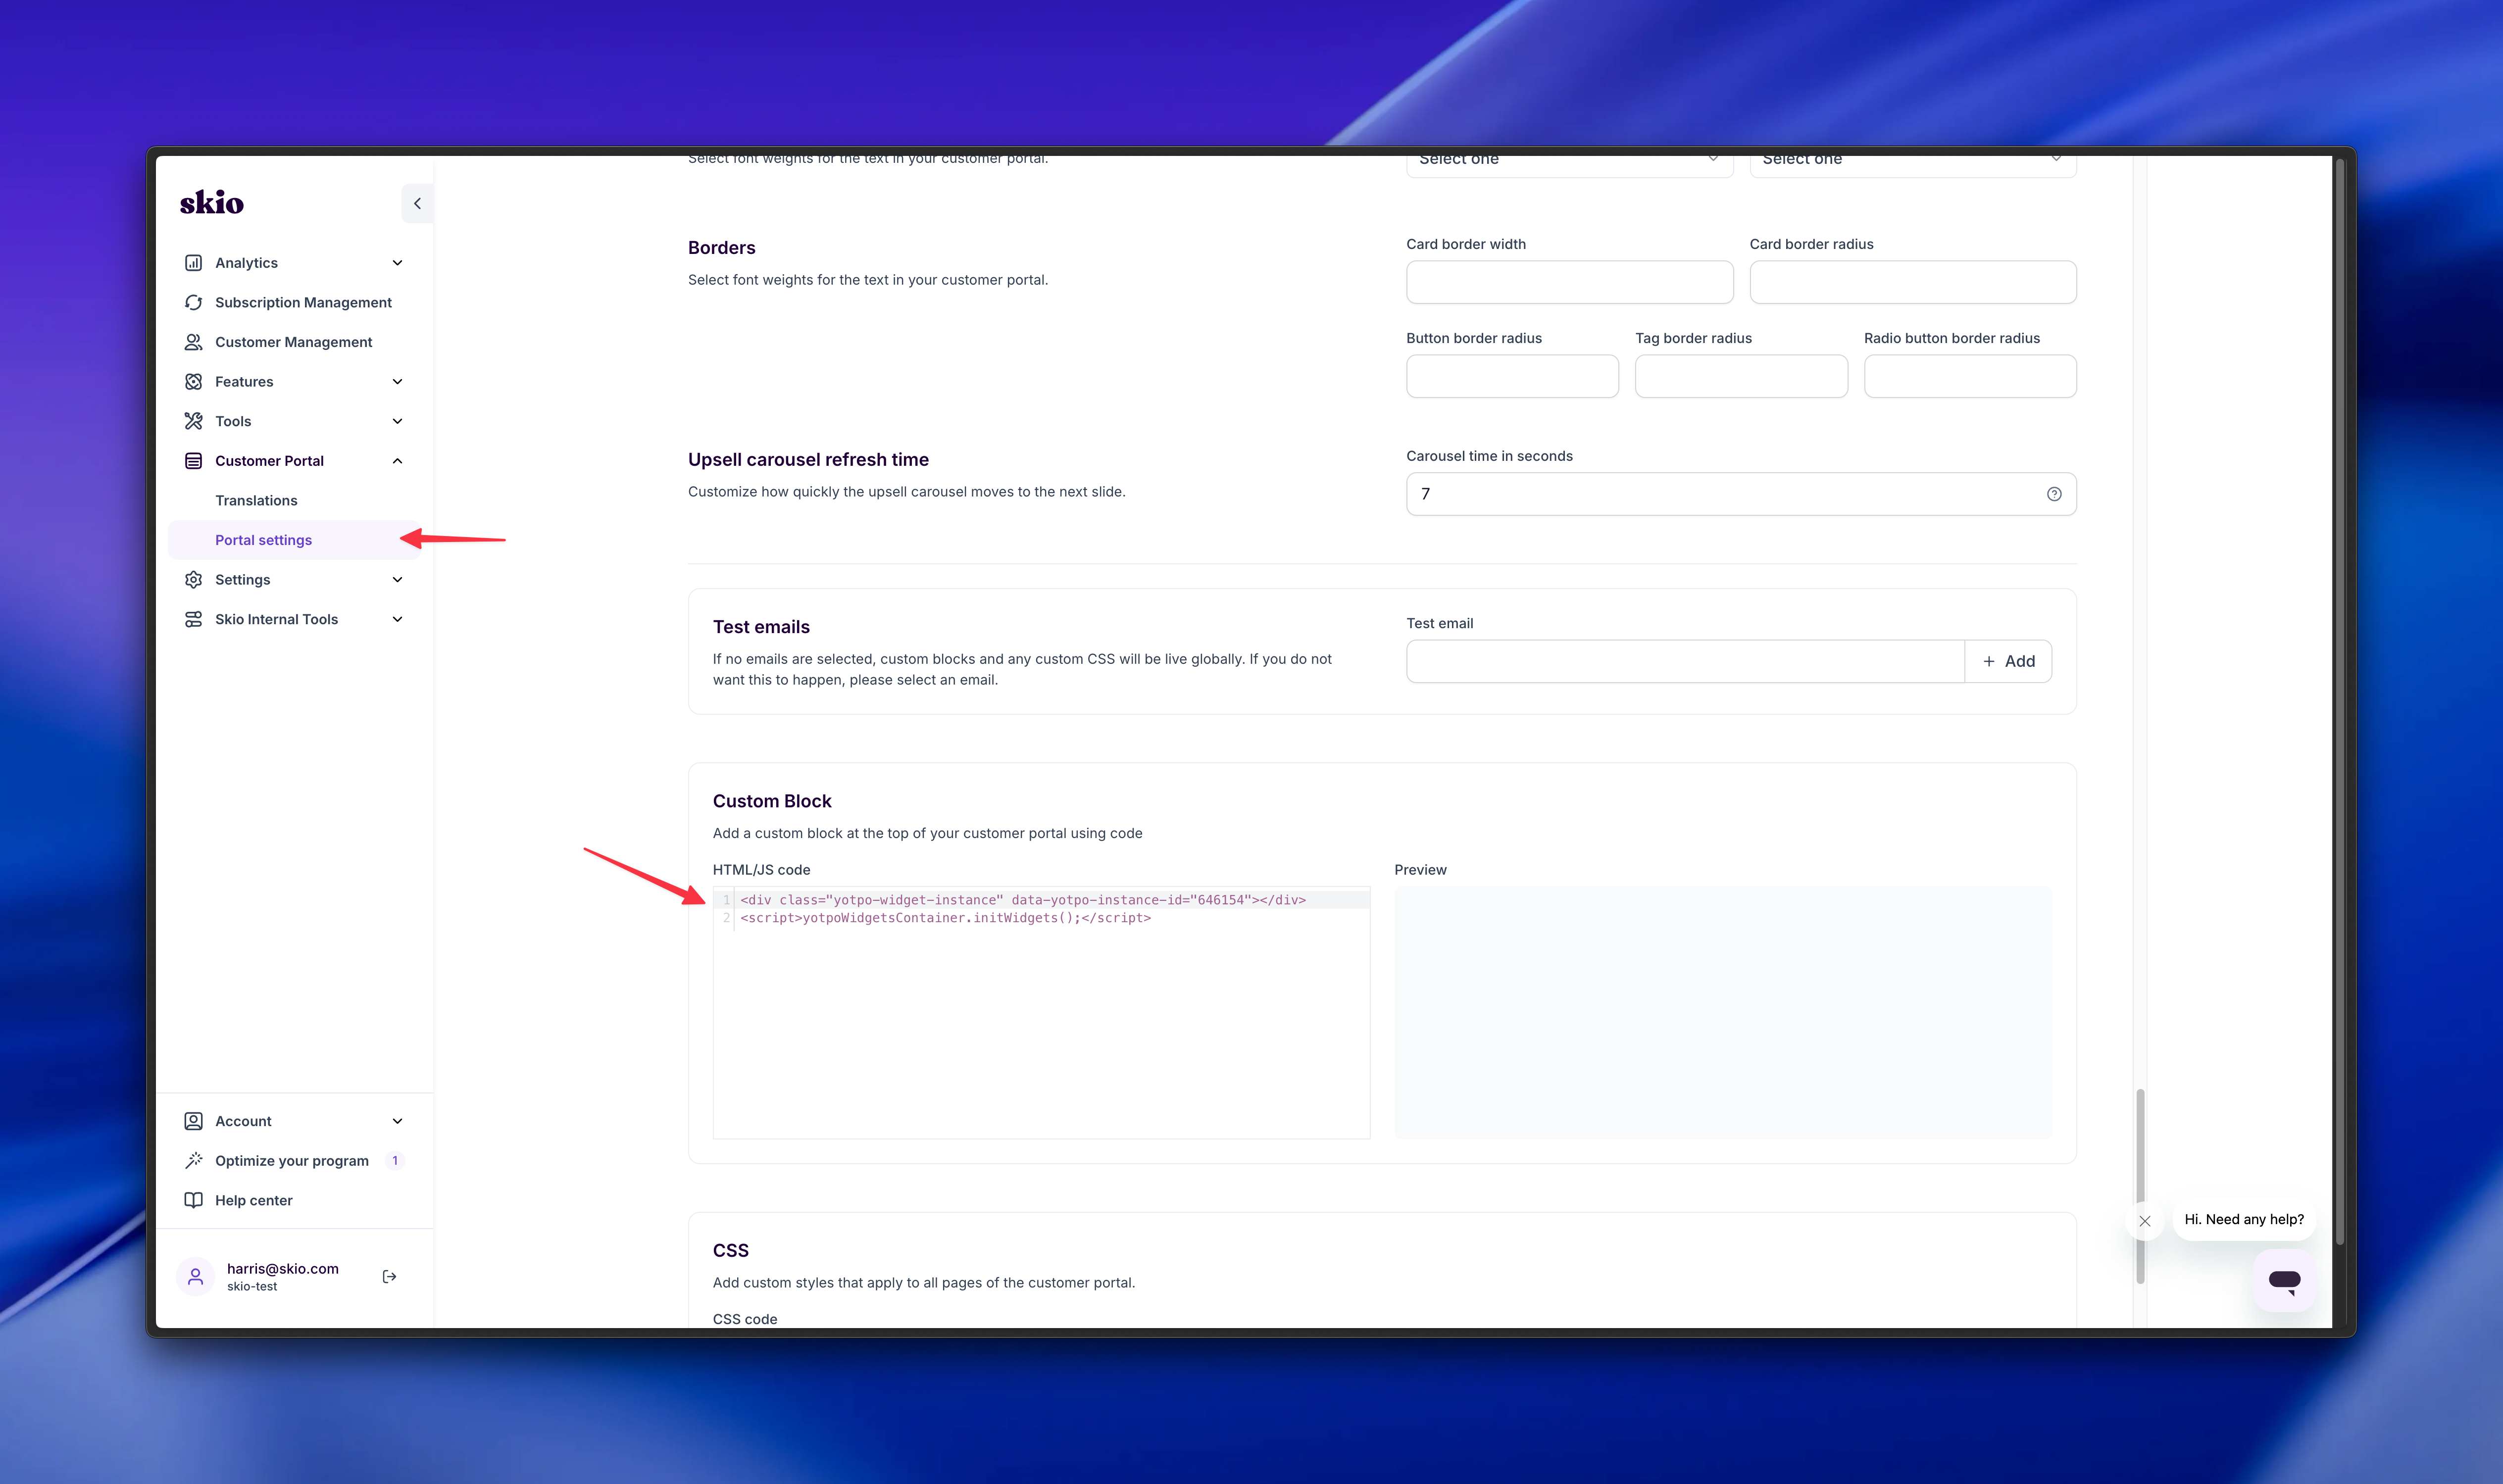Expand the Account menu chevron

[397, 1121]
